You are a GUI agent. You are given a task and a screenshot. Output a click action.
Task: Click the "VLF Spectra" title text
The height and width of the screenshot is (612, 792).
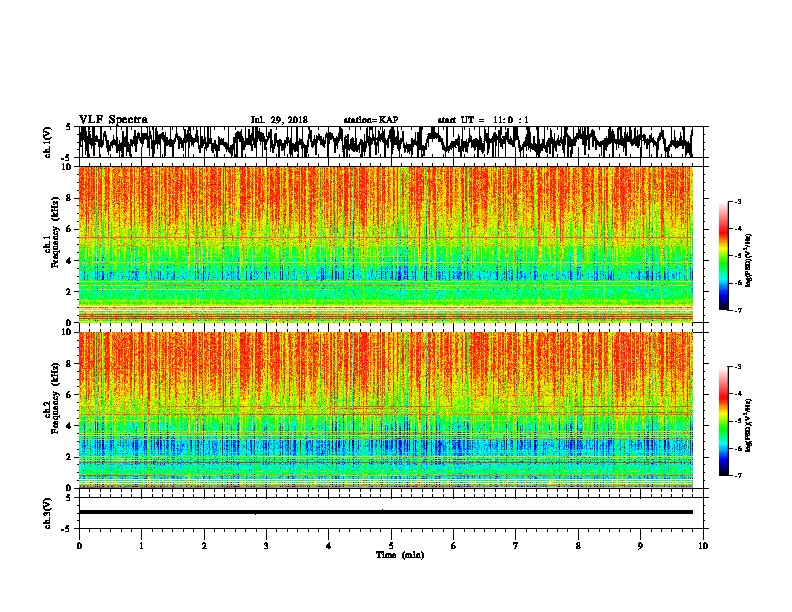113,120
